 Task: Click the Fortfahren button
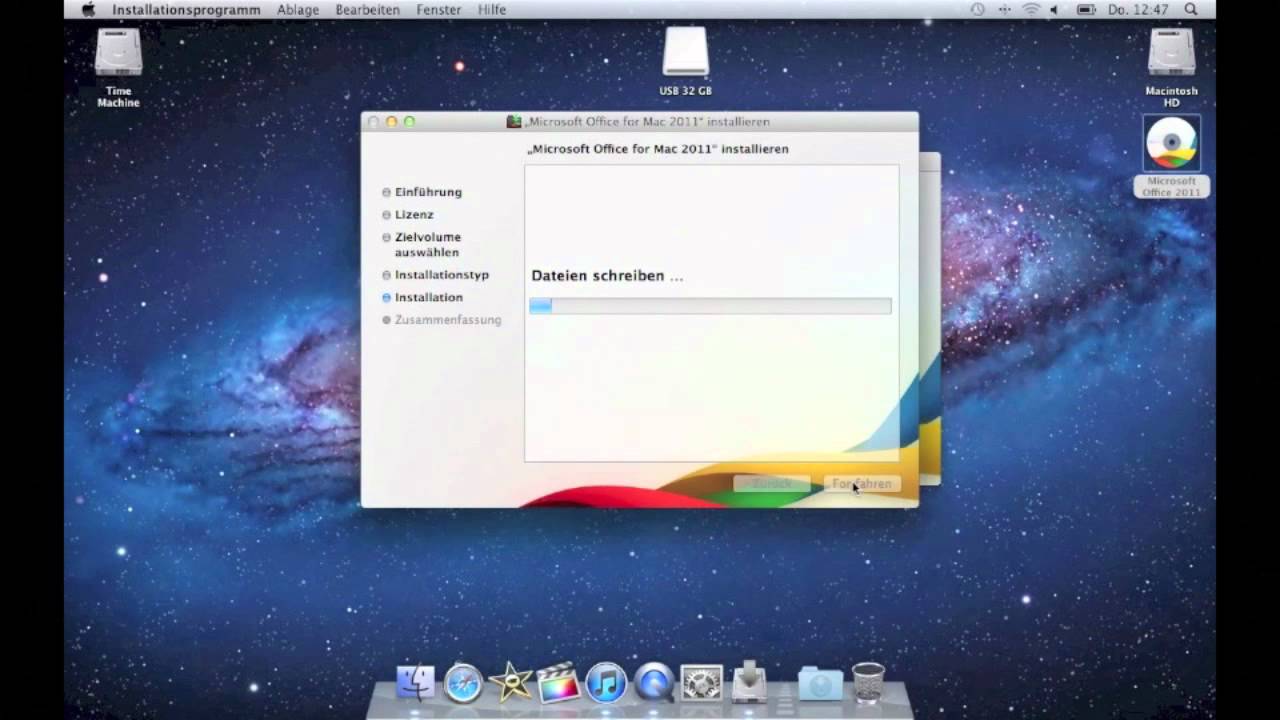pos(862,484)
